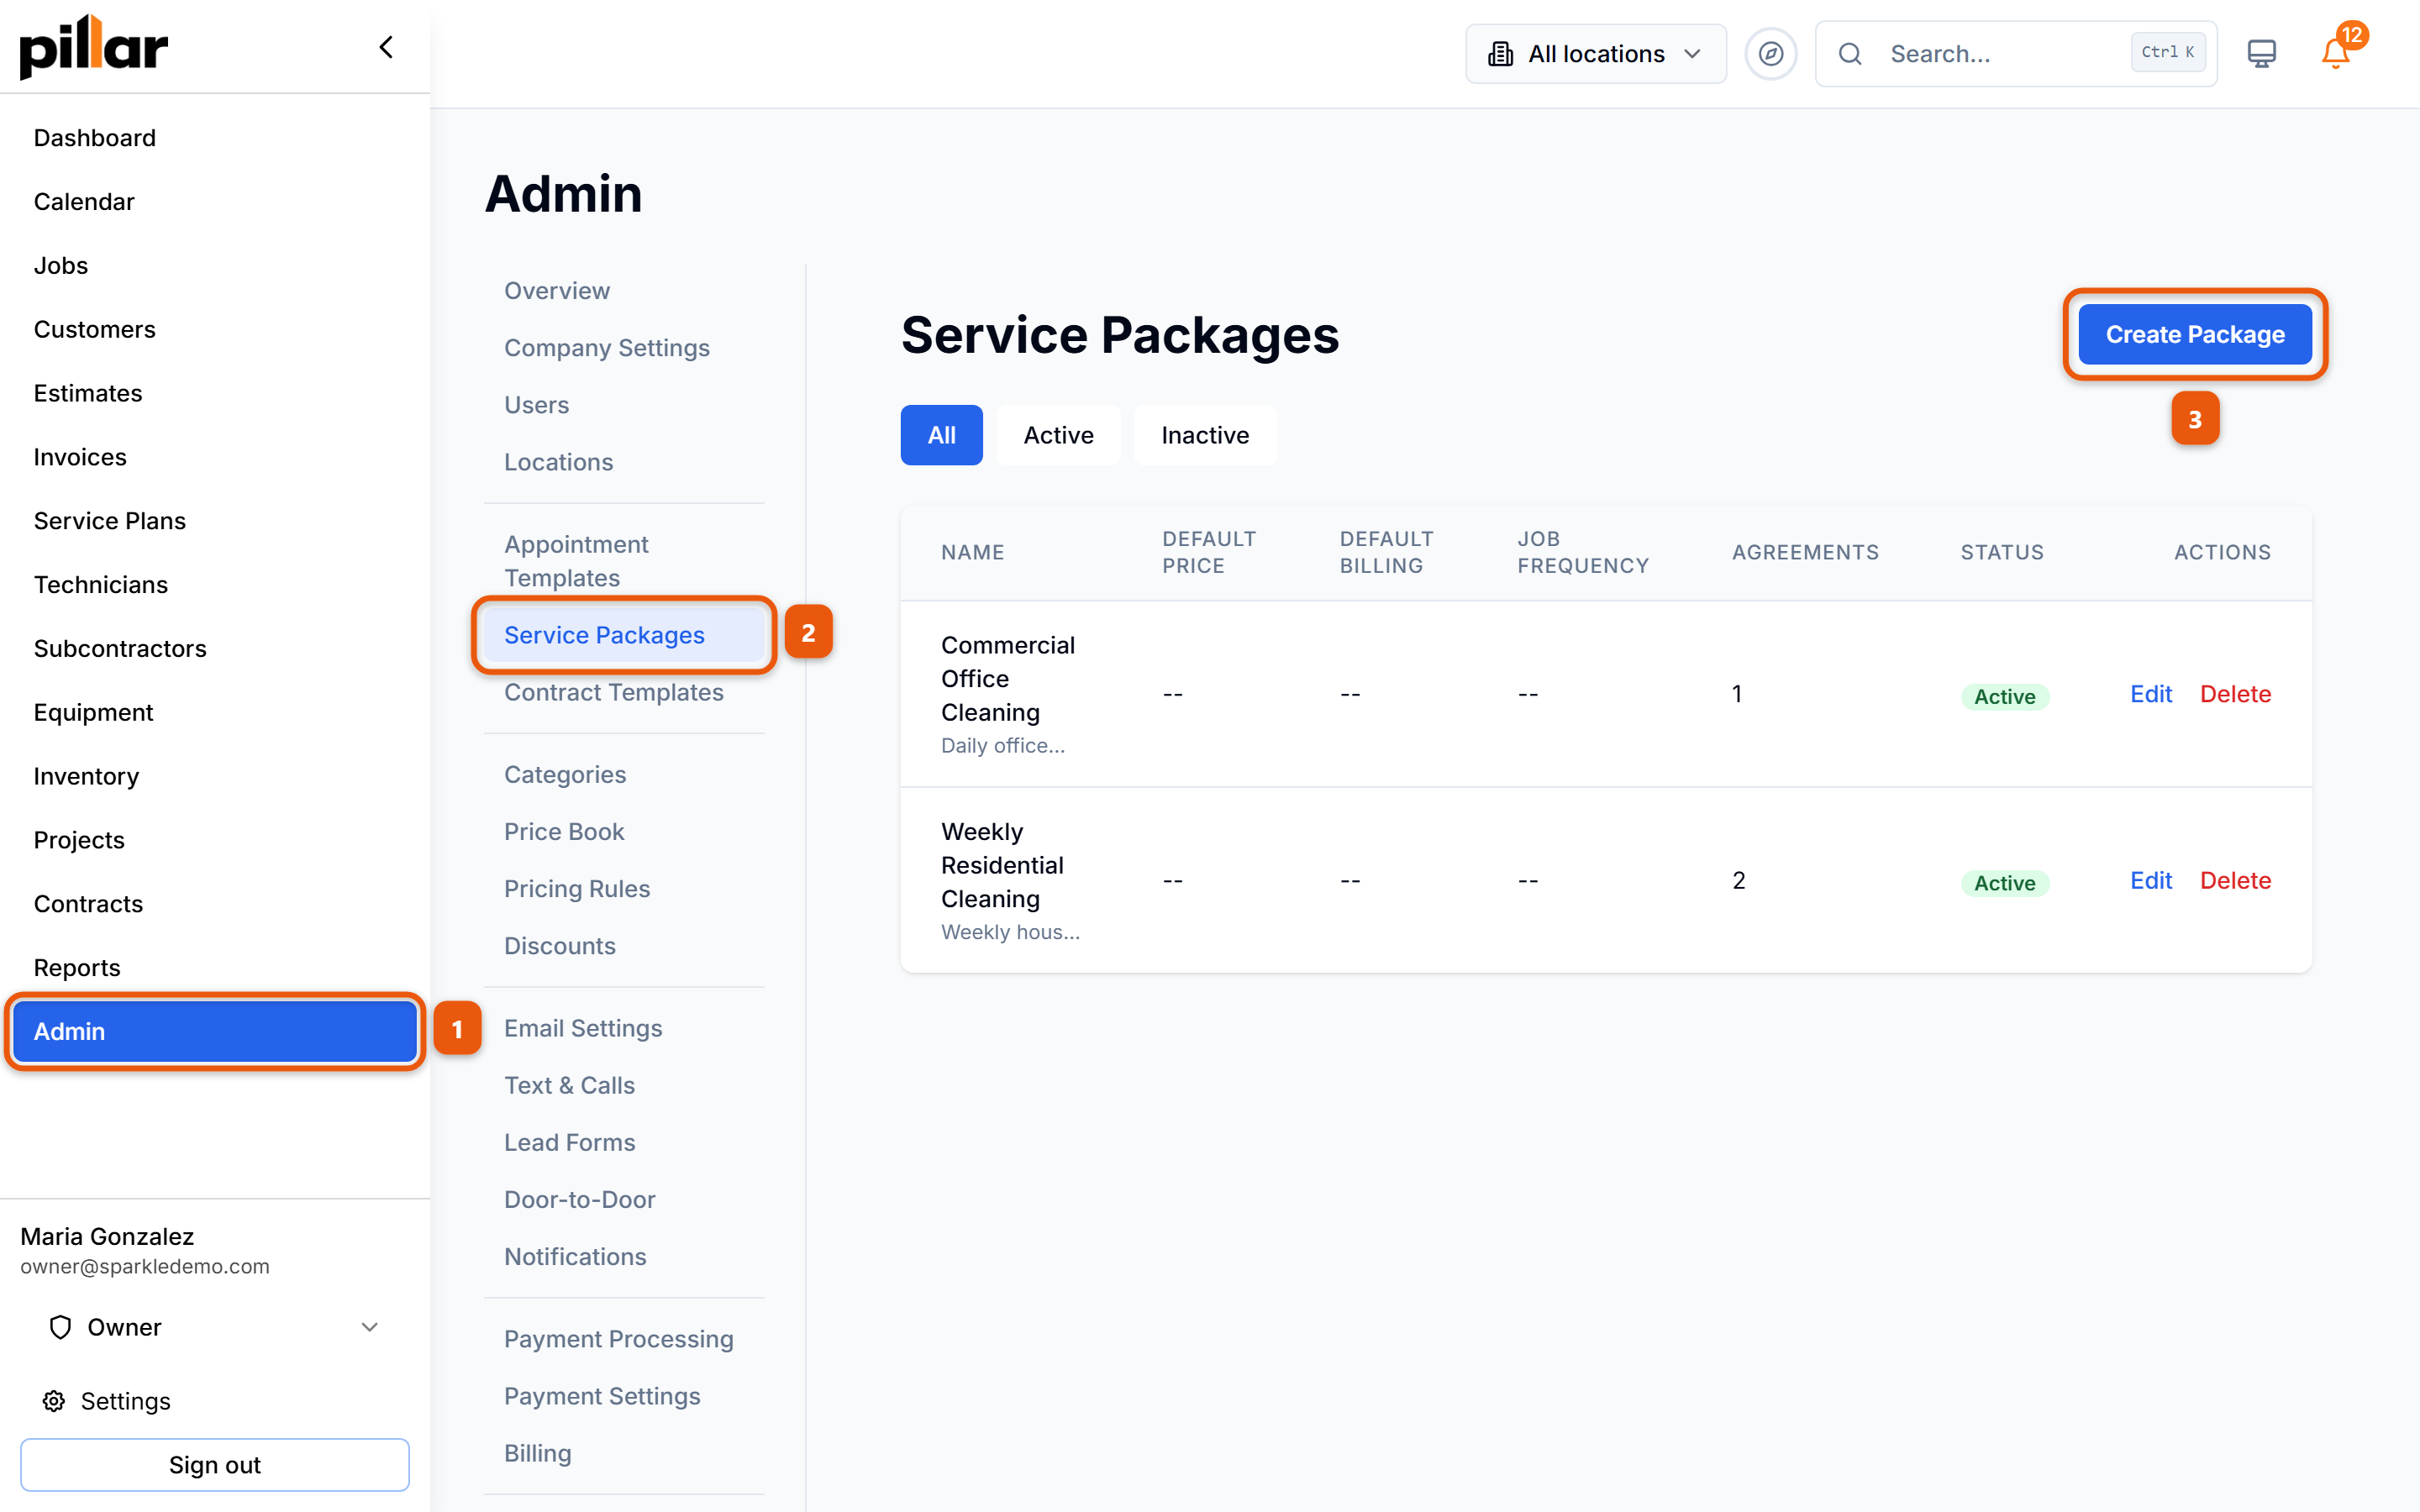Open Service Plans in sidebar
Image resolution: width=2420 pixels, height=1512 pixels.
click(214, 521)
